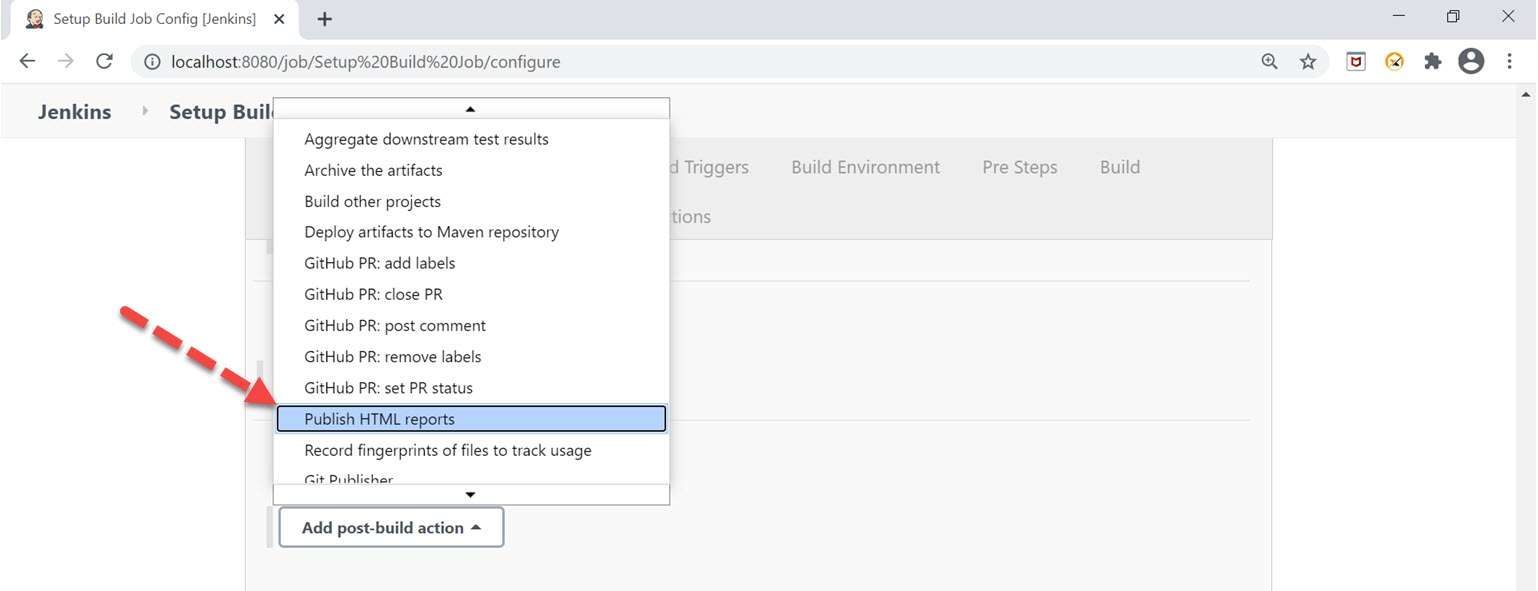Open the Extensions puzzle-piece menu
The width and height of the screenshot is (1538, 591).
point(1432,62)
